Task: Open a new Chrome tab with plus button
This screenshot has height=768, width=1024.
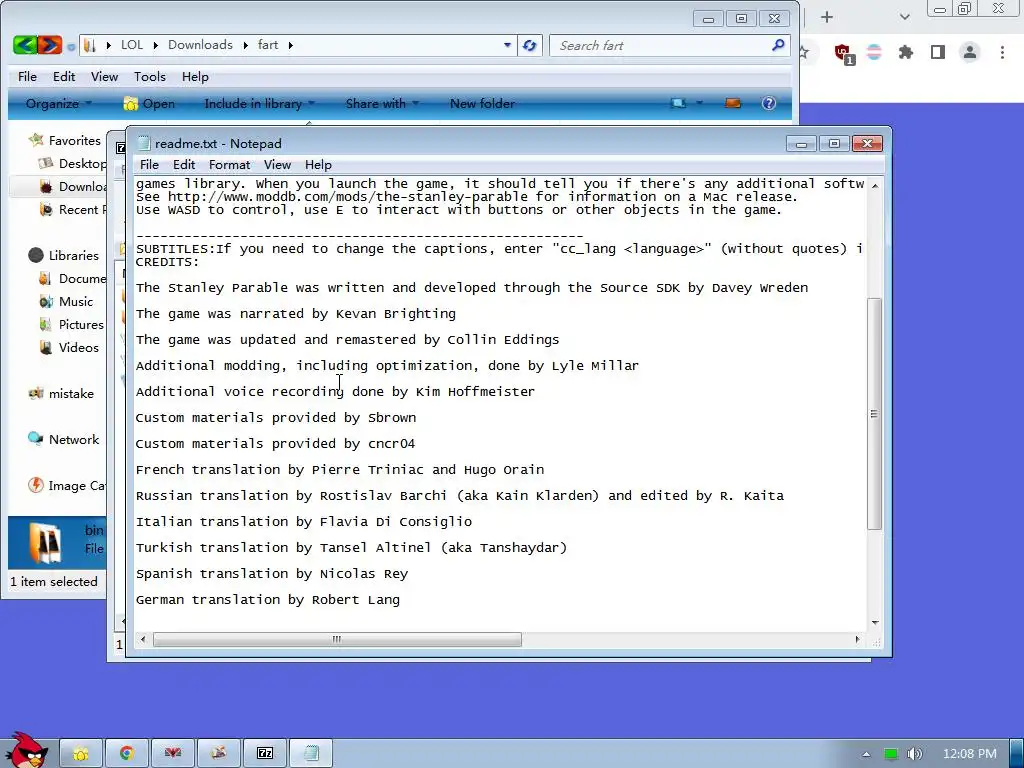Action: [x=827, y=17]
